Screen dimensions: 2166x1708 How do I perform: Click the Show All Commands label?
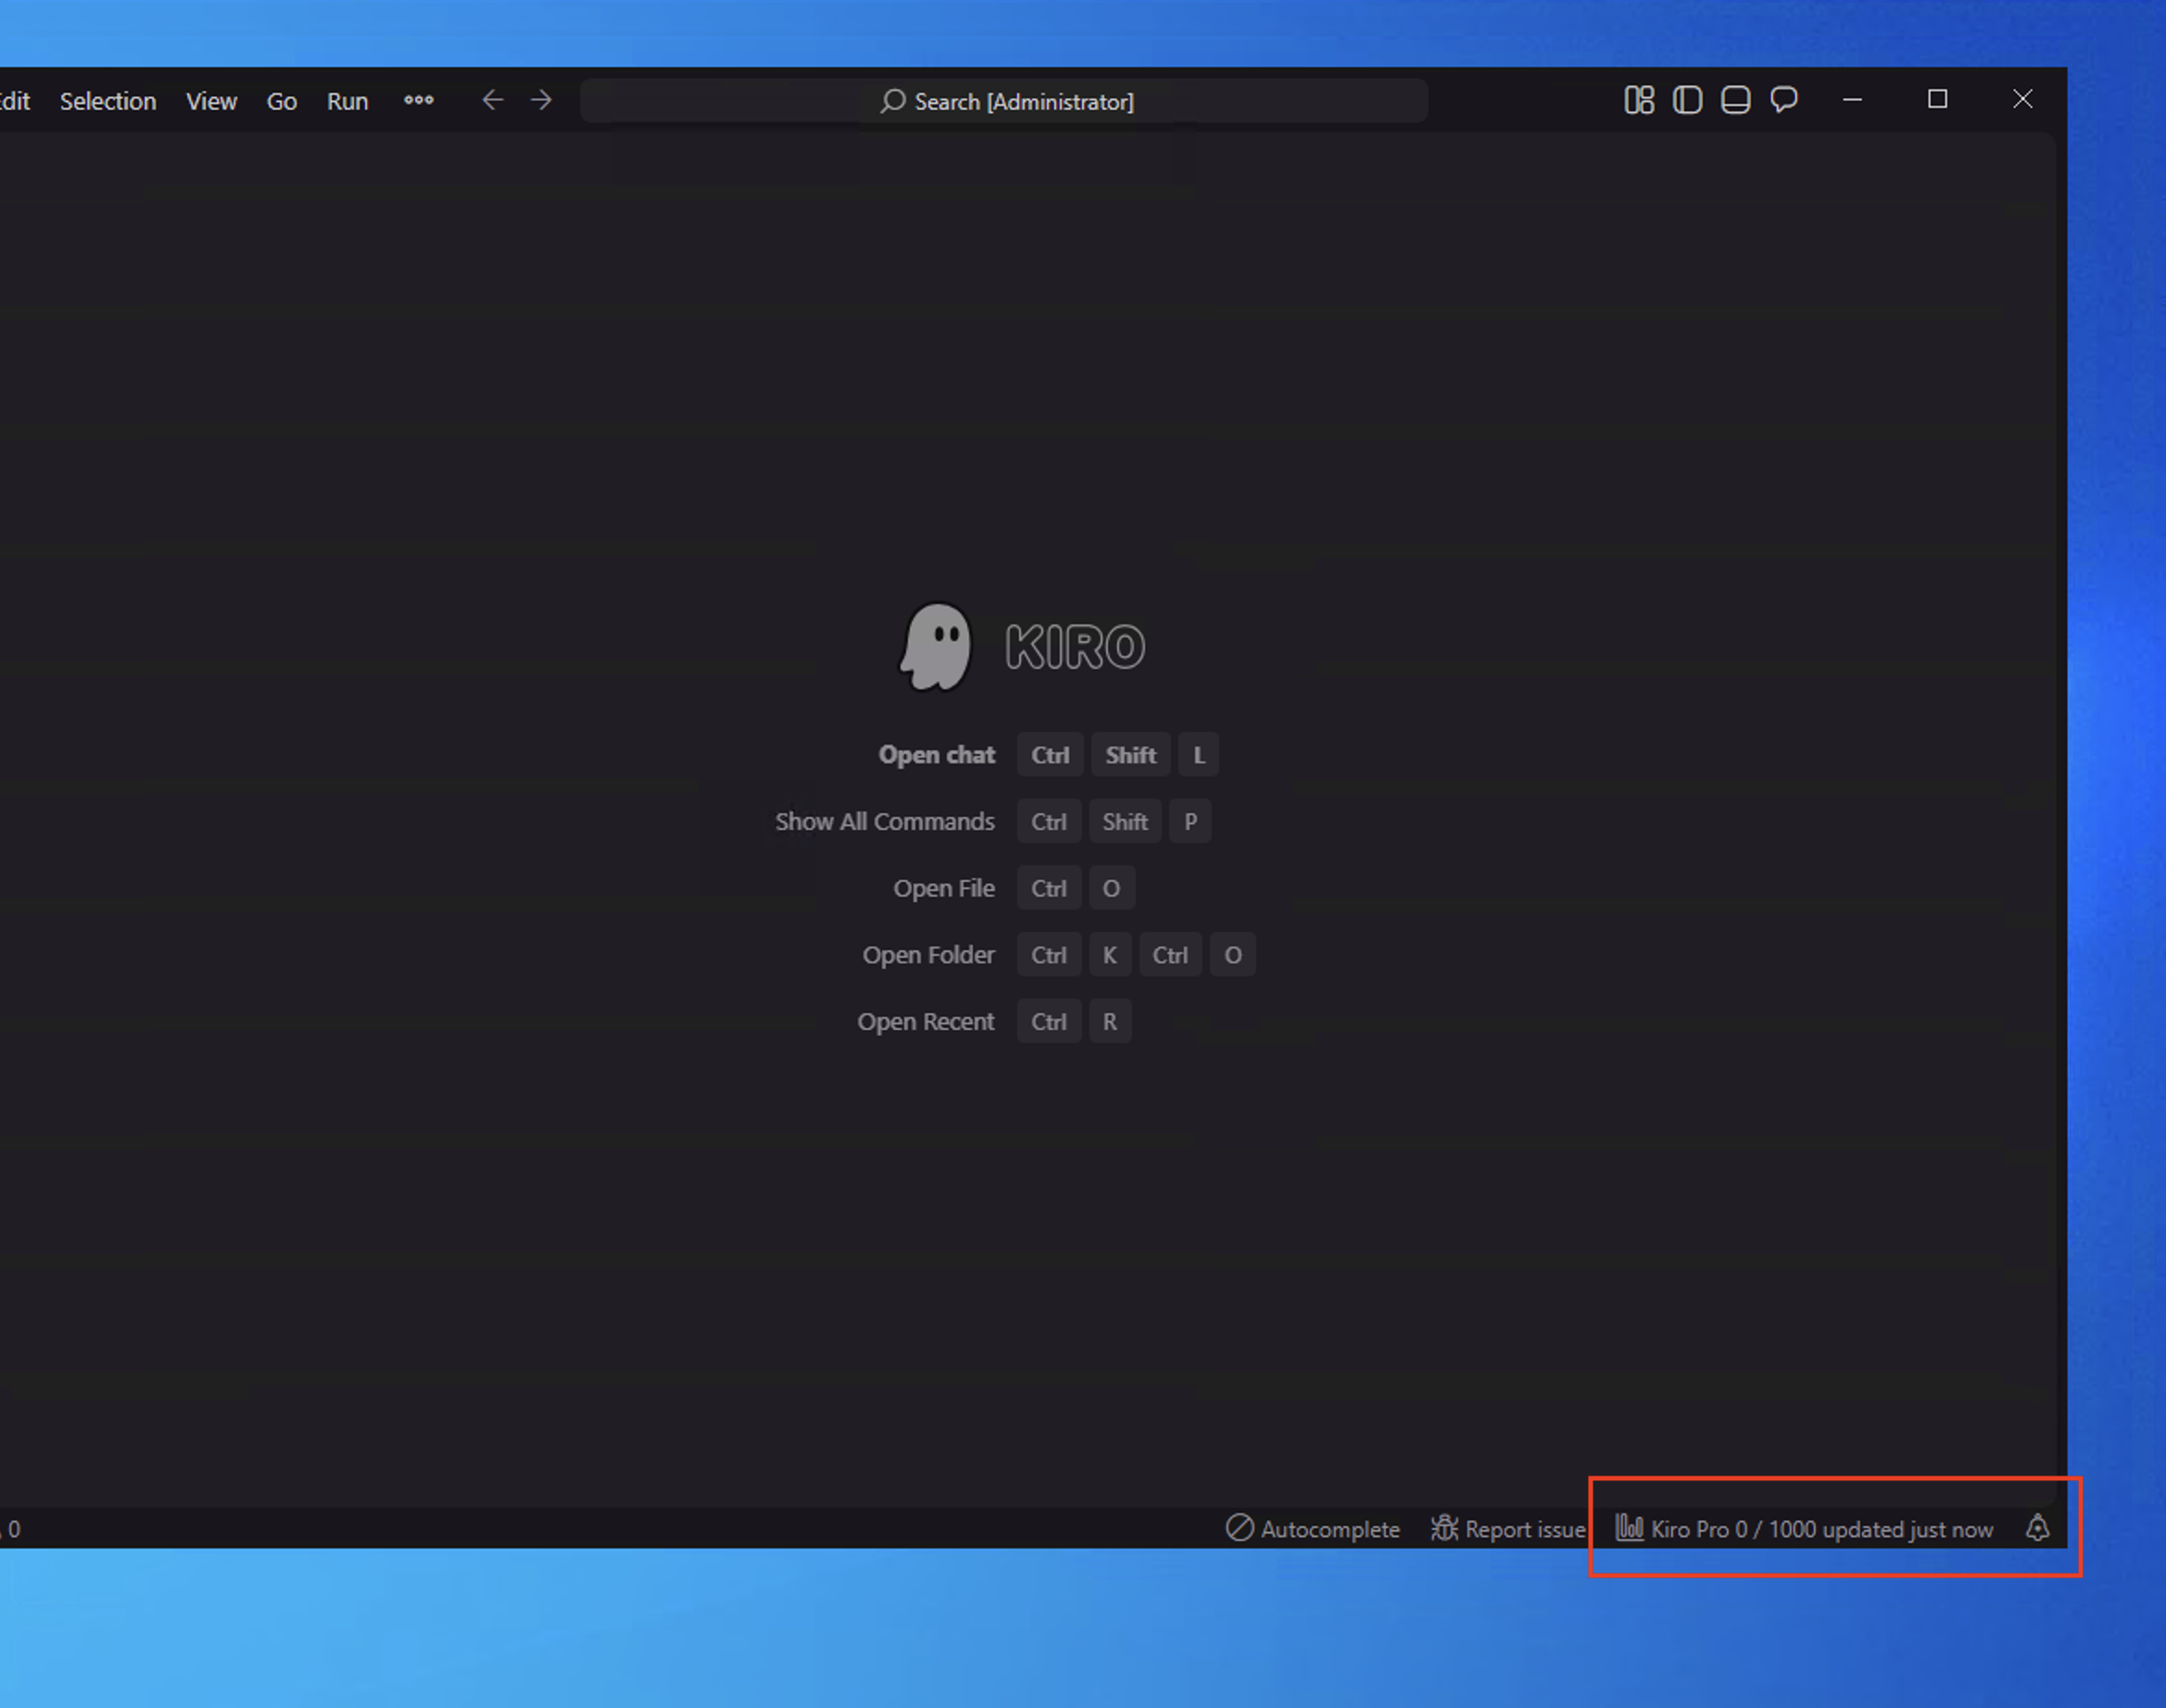click(884, 822)
